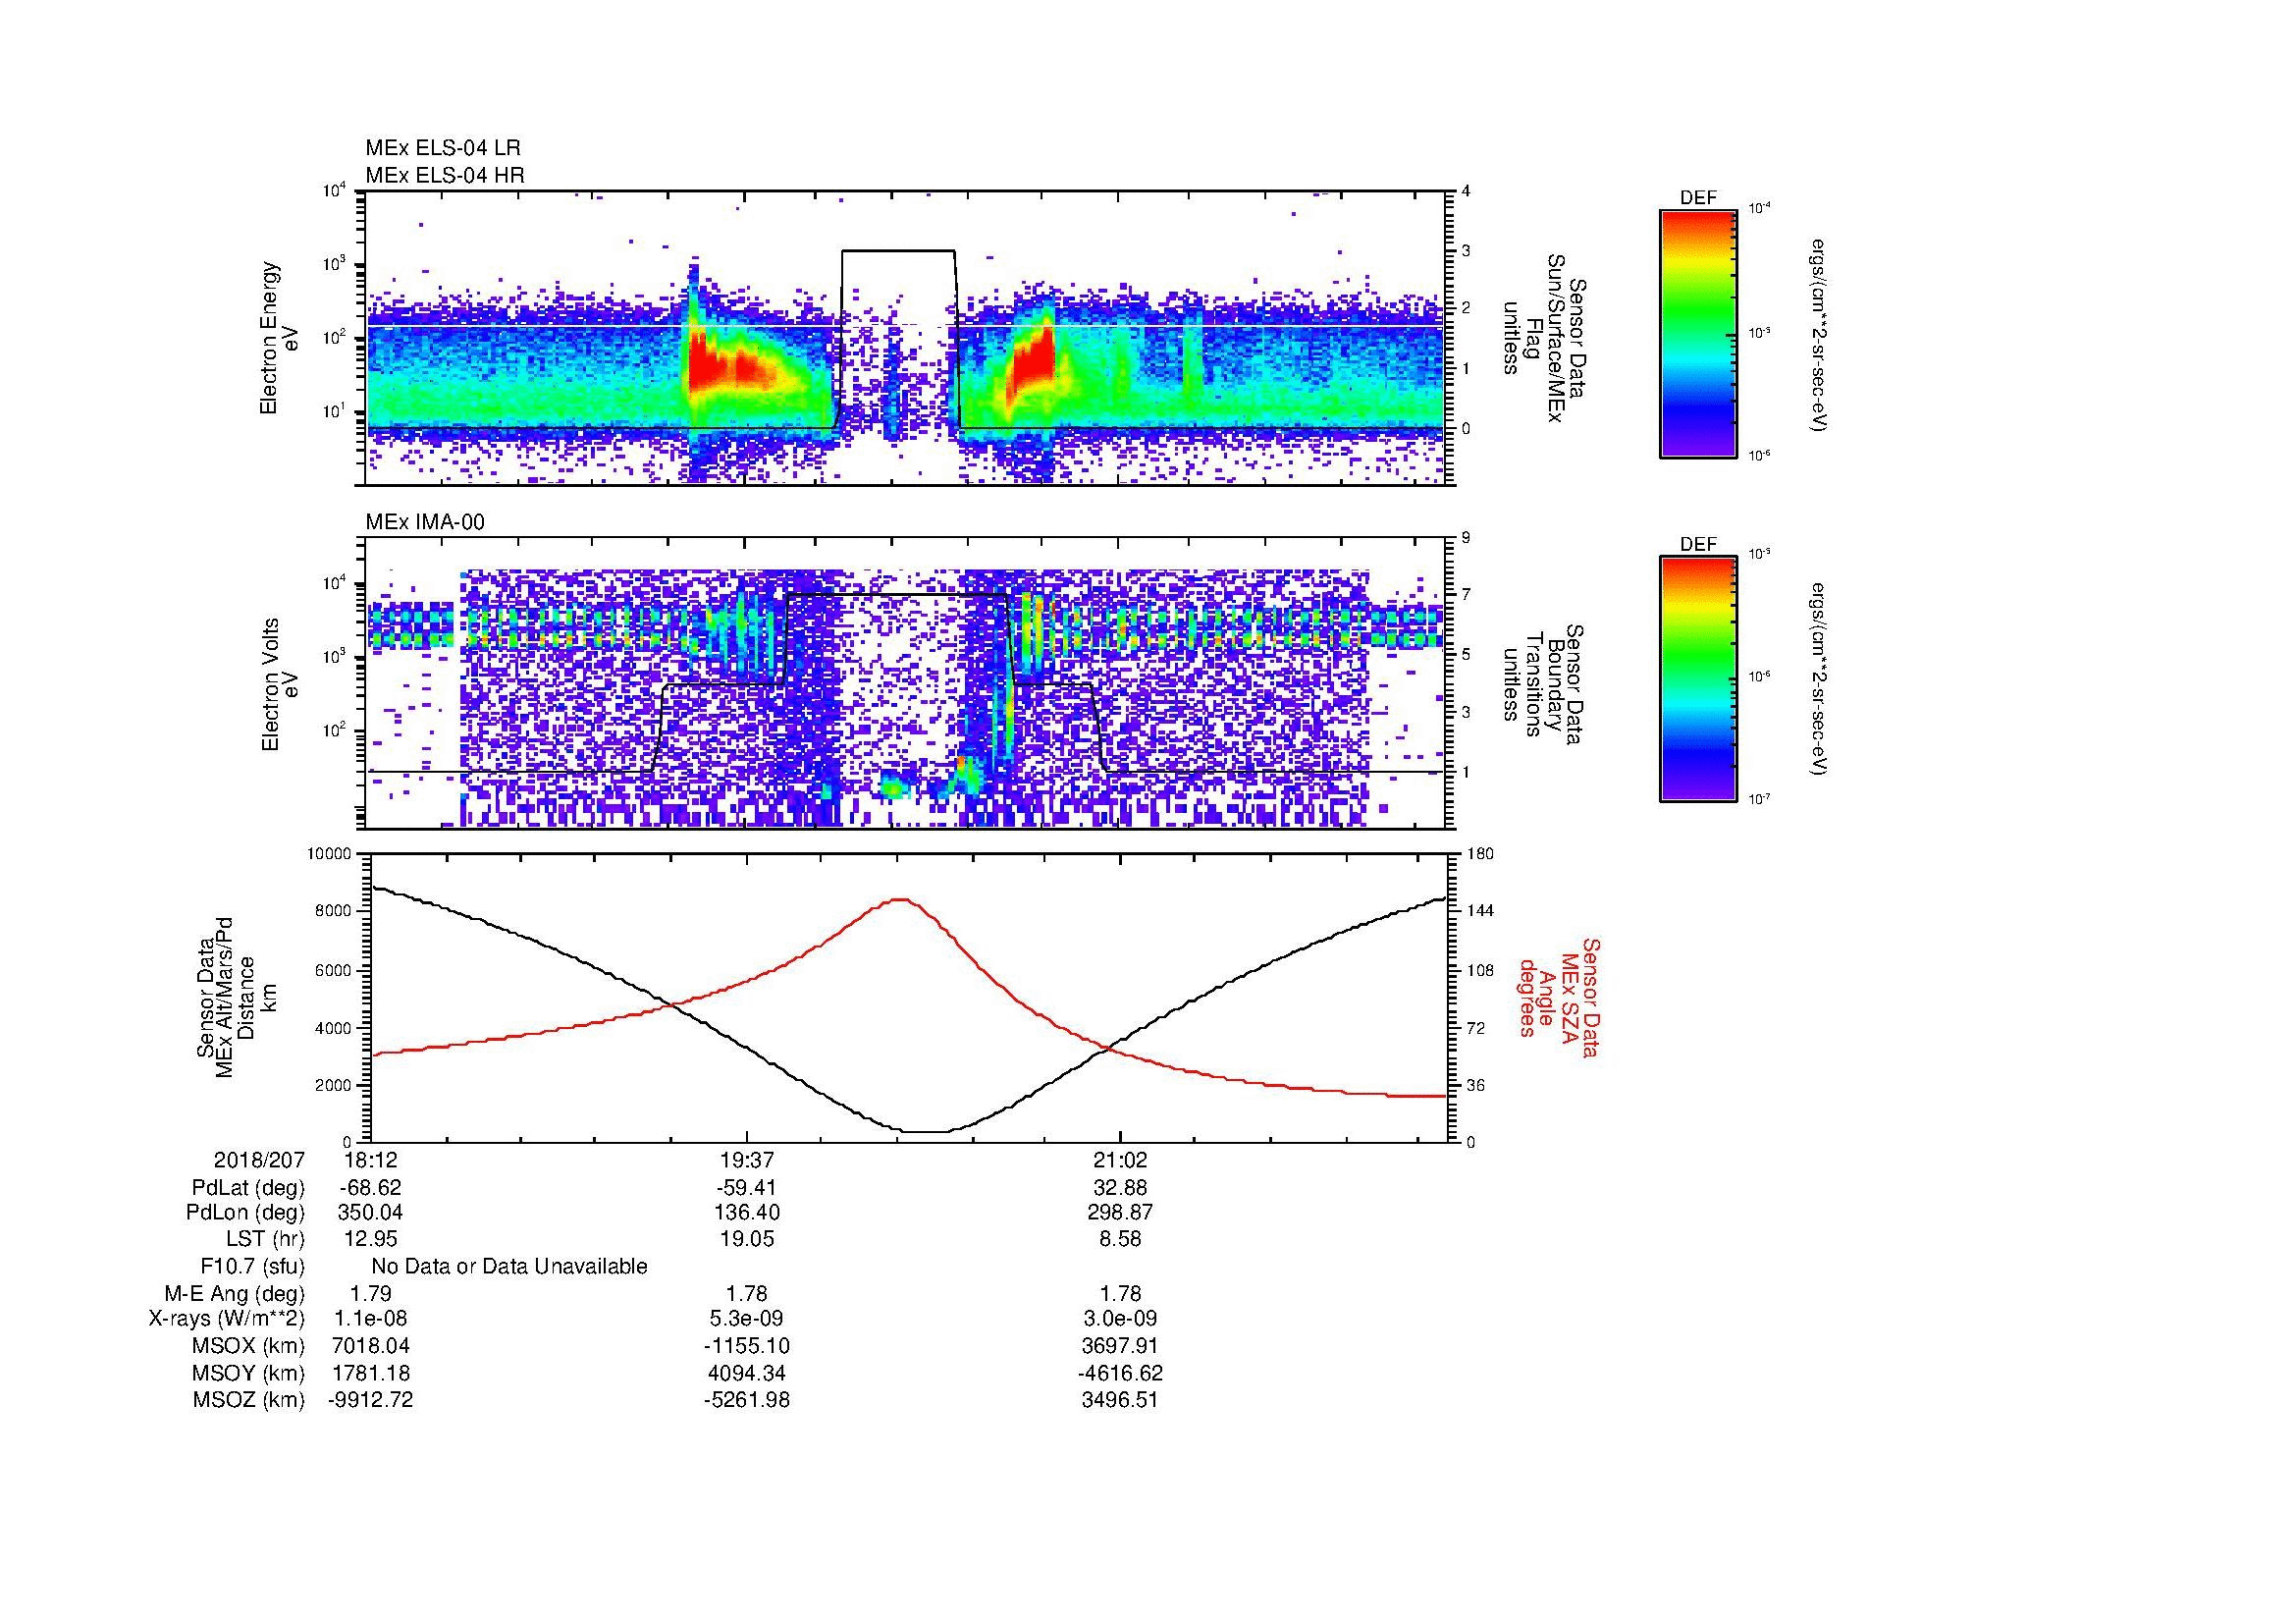Click MSOY value '-4616.62'

pos(1120,1373)
